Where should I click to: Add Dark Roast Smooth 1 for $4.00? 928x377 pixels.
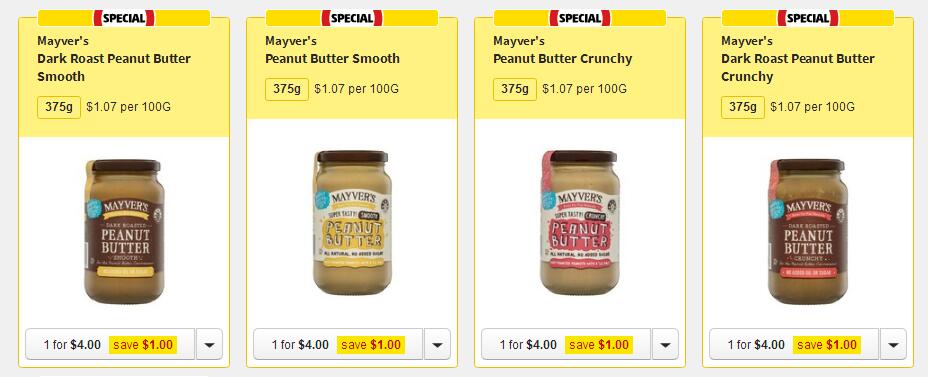coord(110,344)
